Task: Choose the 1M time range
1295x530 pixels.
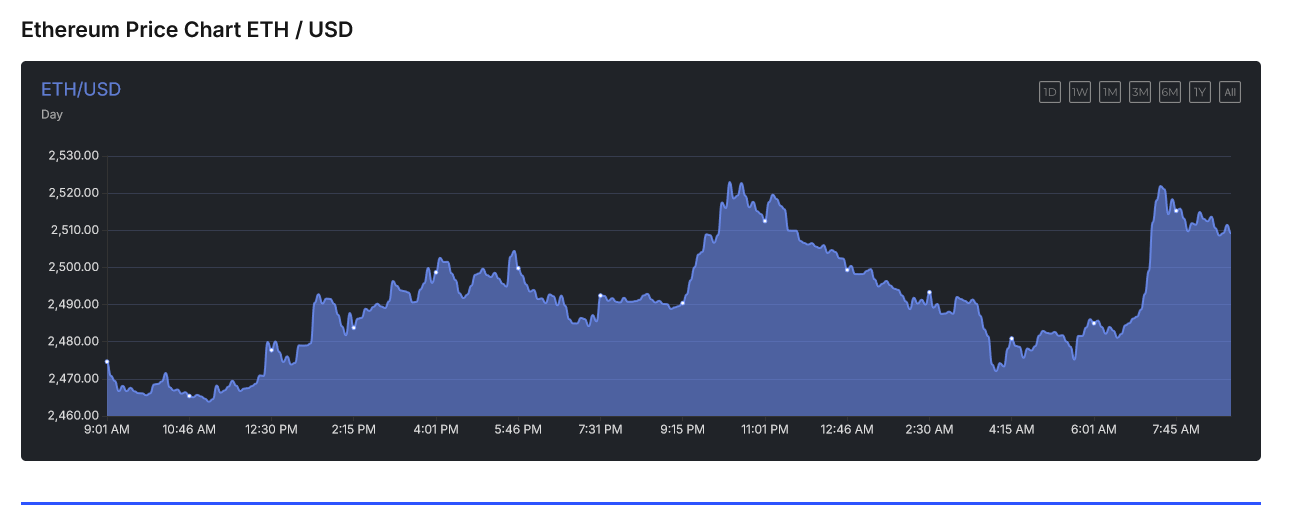Action: [1110, 92]
